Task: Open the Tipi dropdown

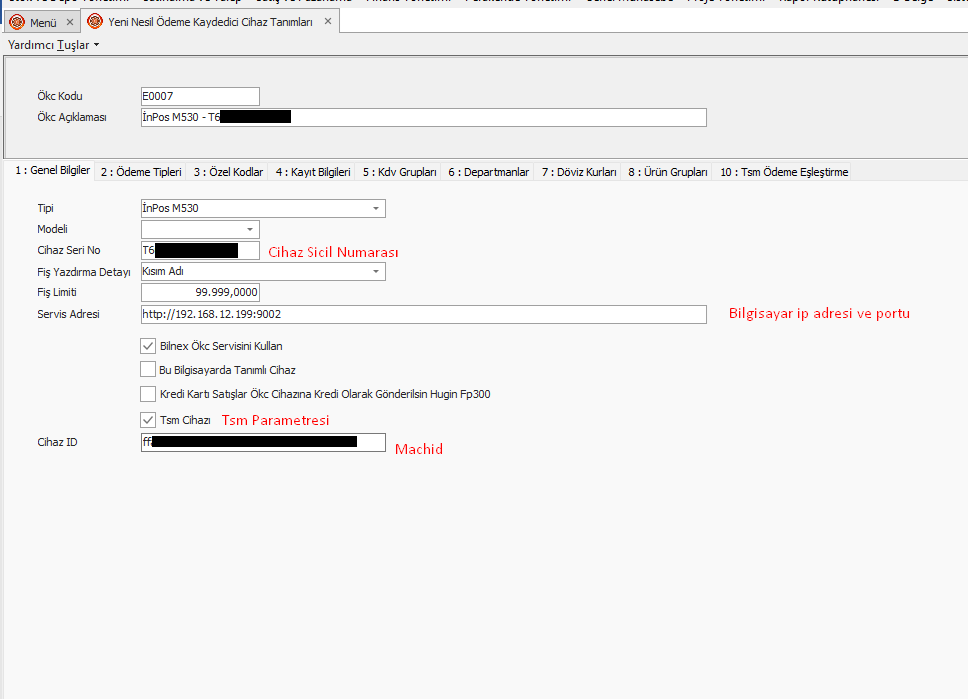Action: pyautogui.click(x=376, y=208)
